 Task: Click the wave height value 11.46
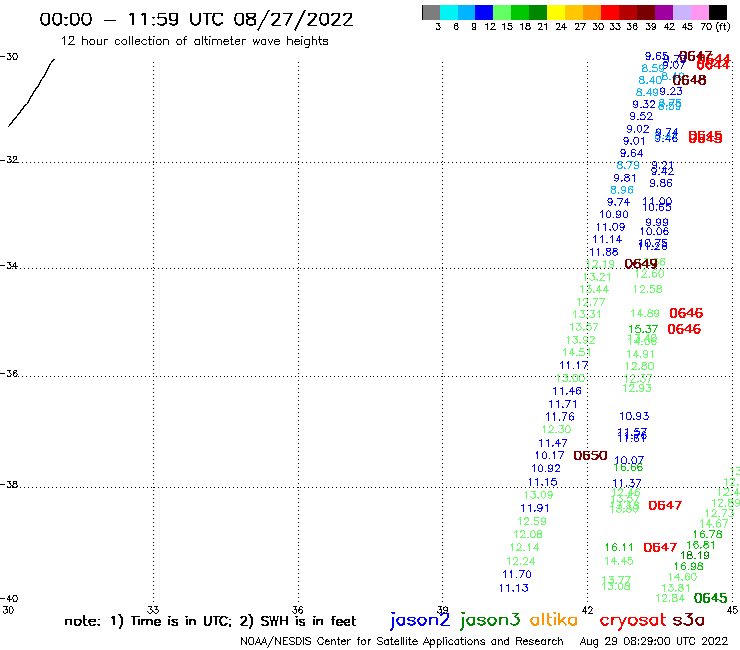567,391
